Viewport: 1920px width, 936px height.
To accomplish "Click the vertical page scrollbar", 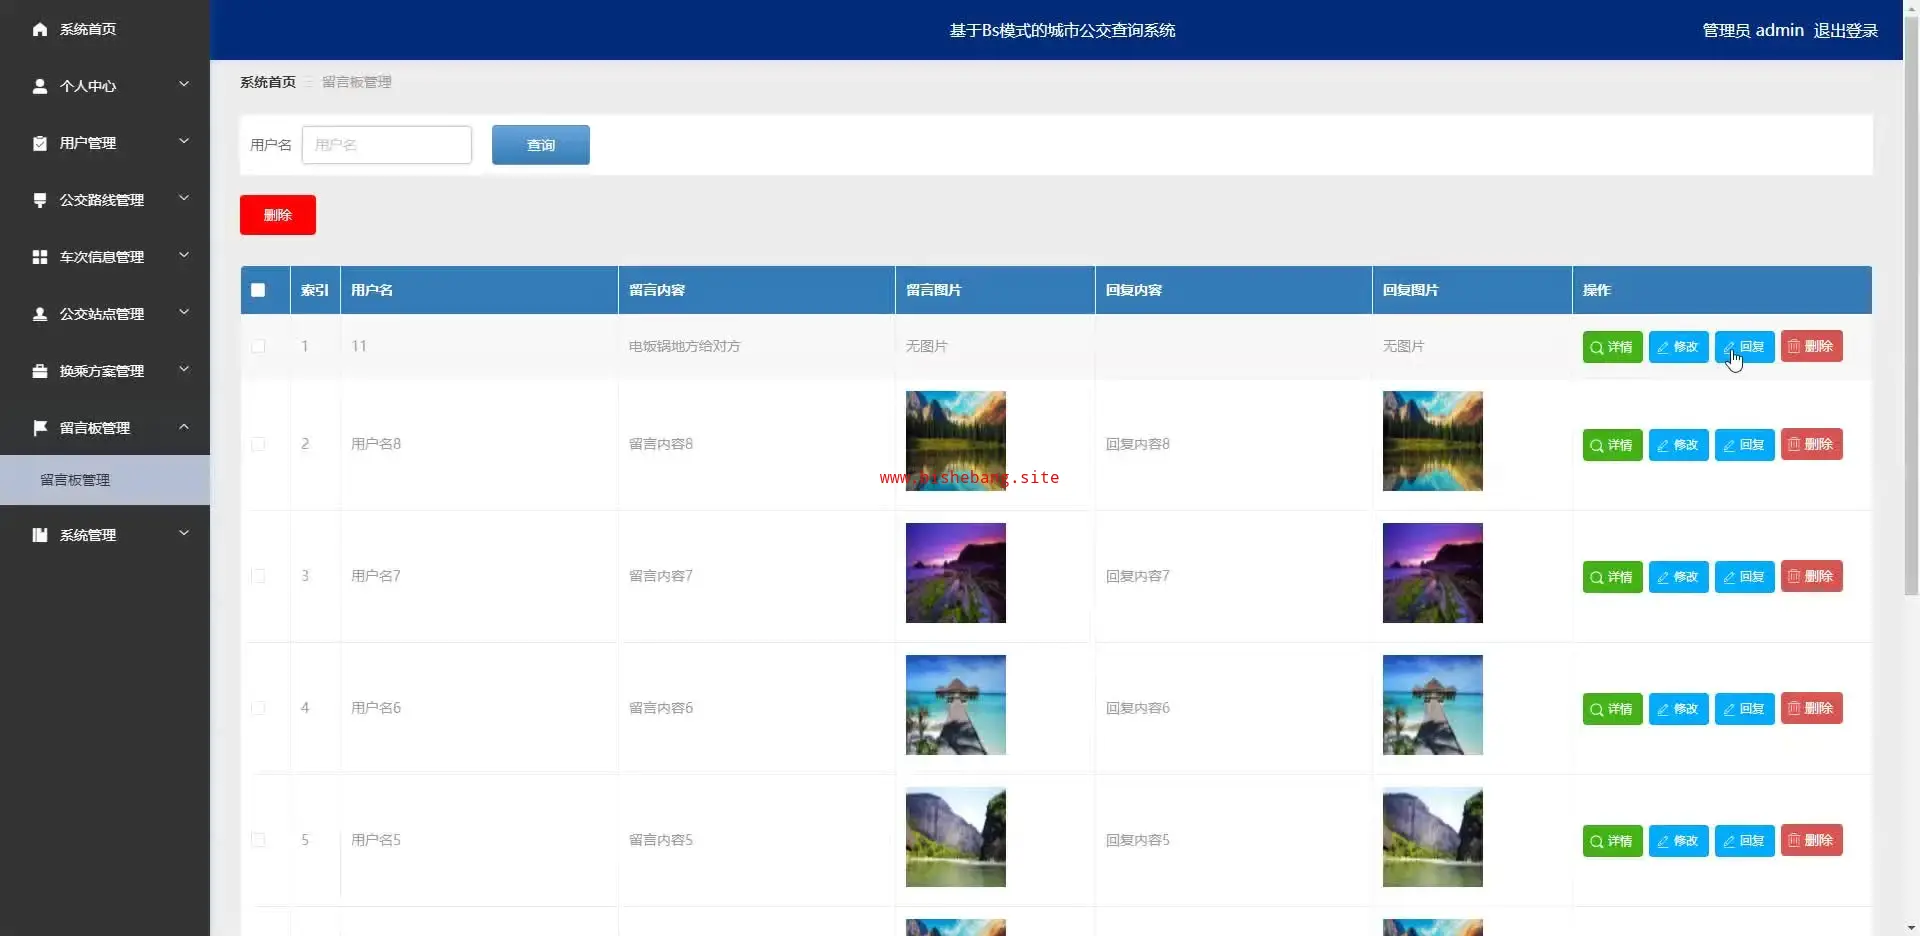I will click(x=1911, y=300).
